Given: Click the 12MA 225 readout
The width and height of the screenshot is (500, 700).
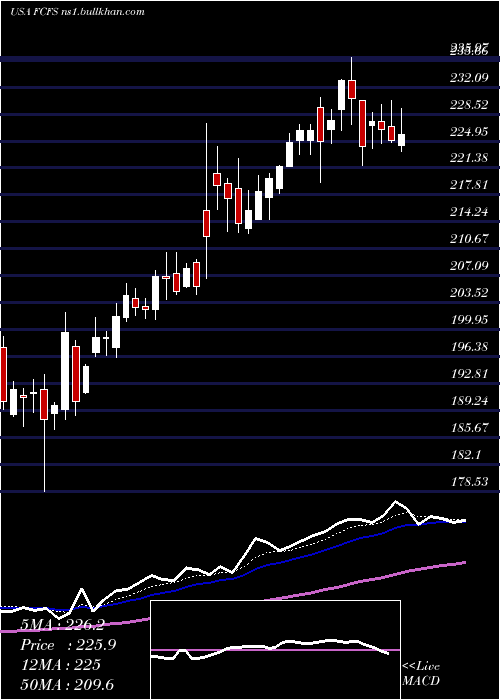Looking at the screenshot, I should [x=60, y=665].
